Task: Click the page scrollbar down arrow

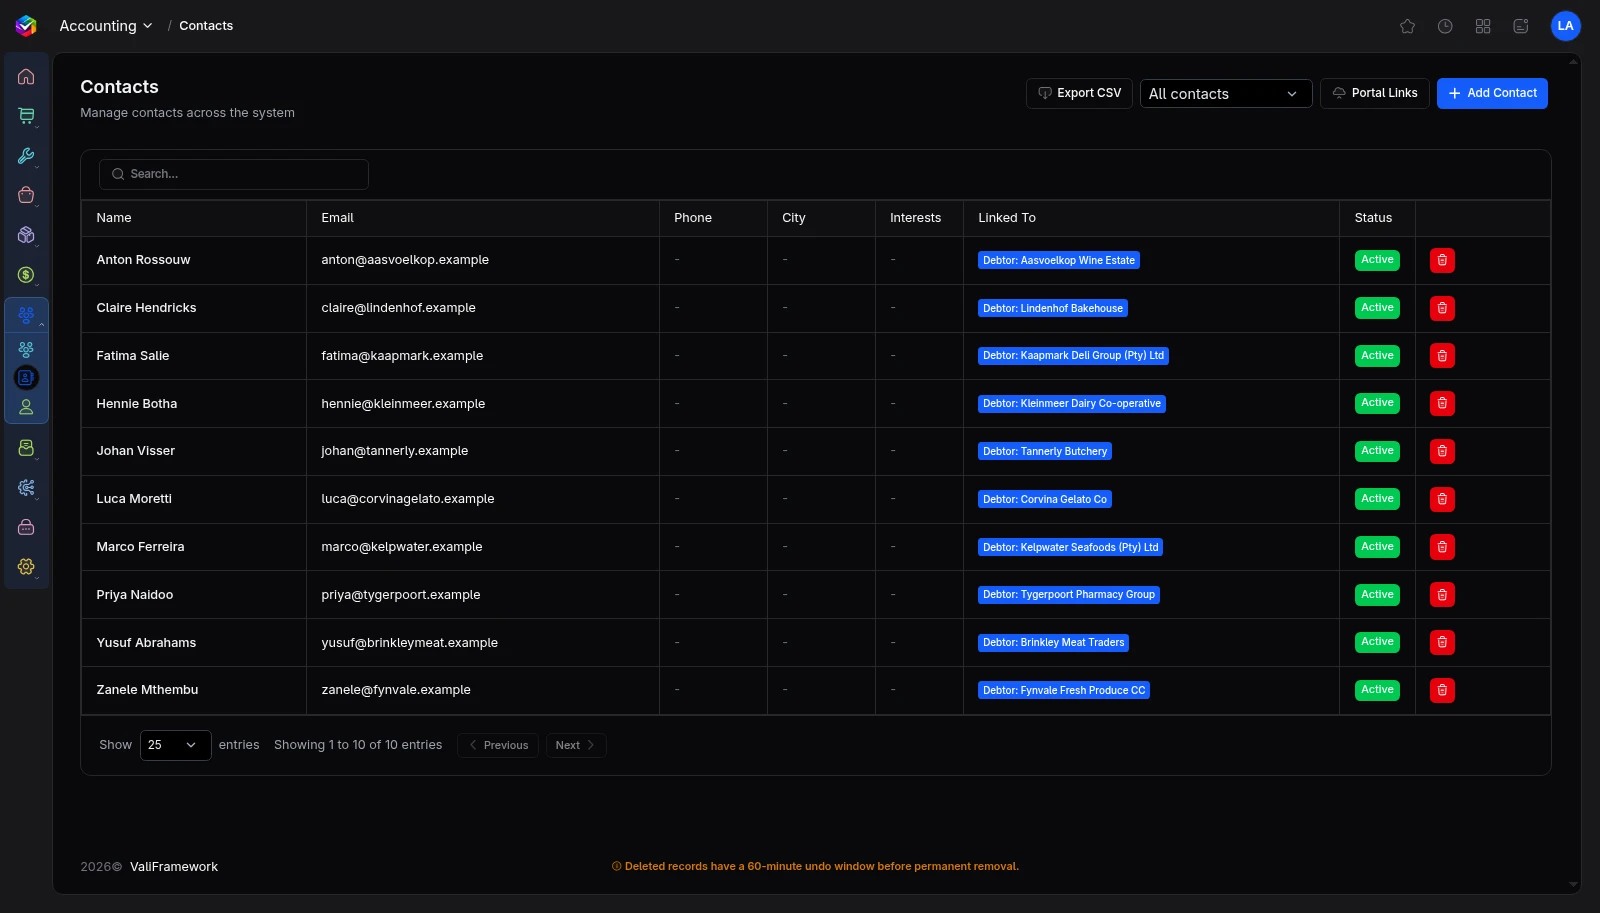Action: point(1574,885)
